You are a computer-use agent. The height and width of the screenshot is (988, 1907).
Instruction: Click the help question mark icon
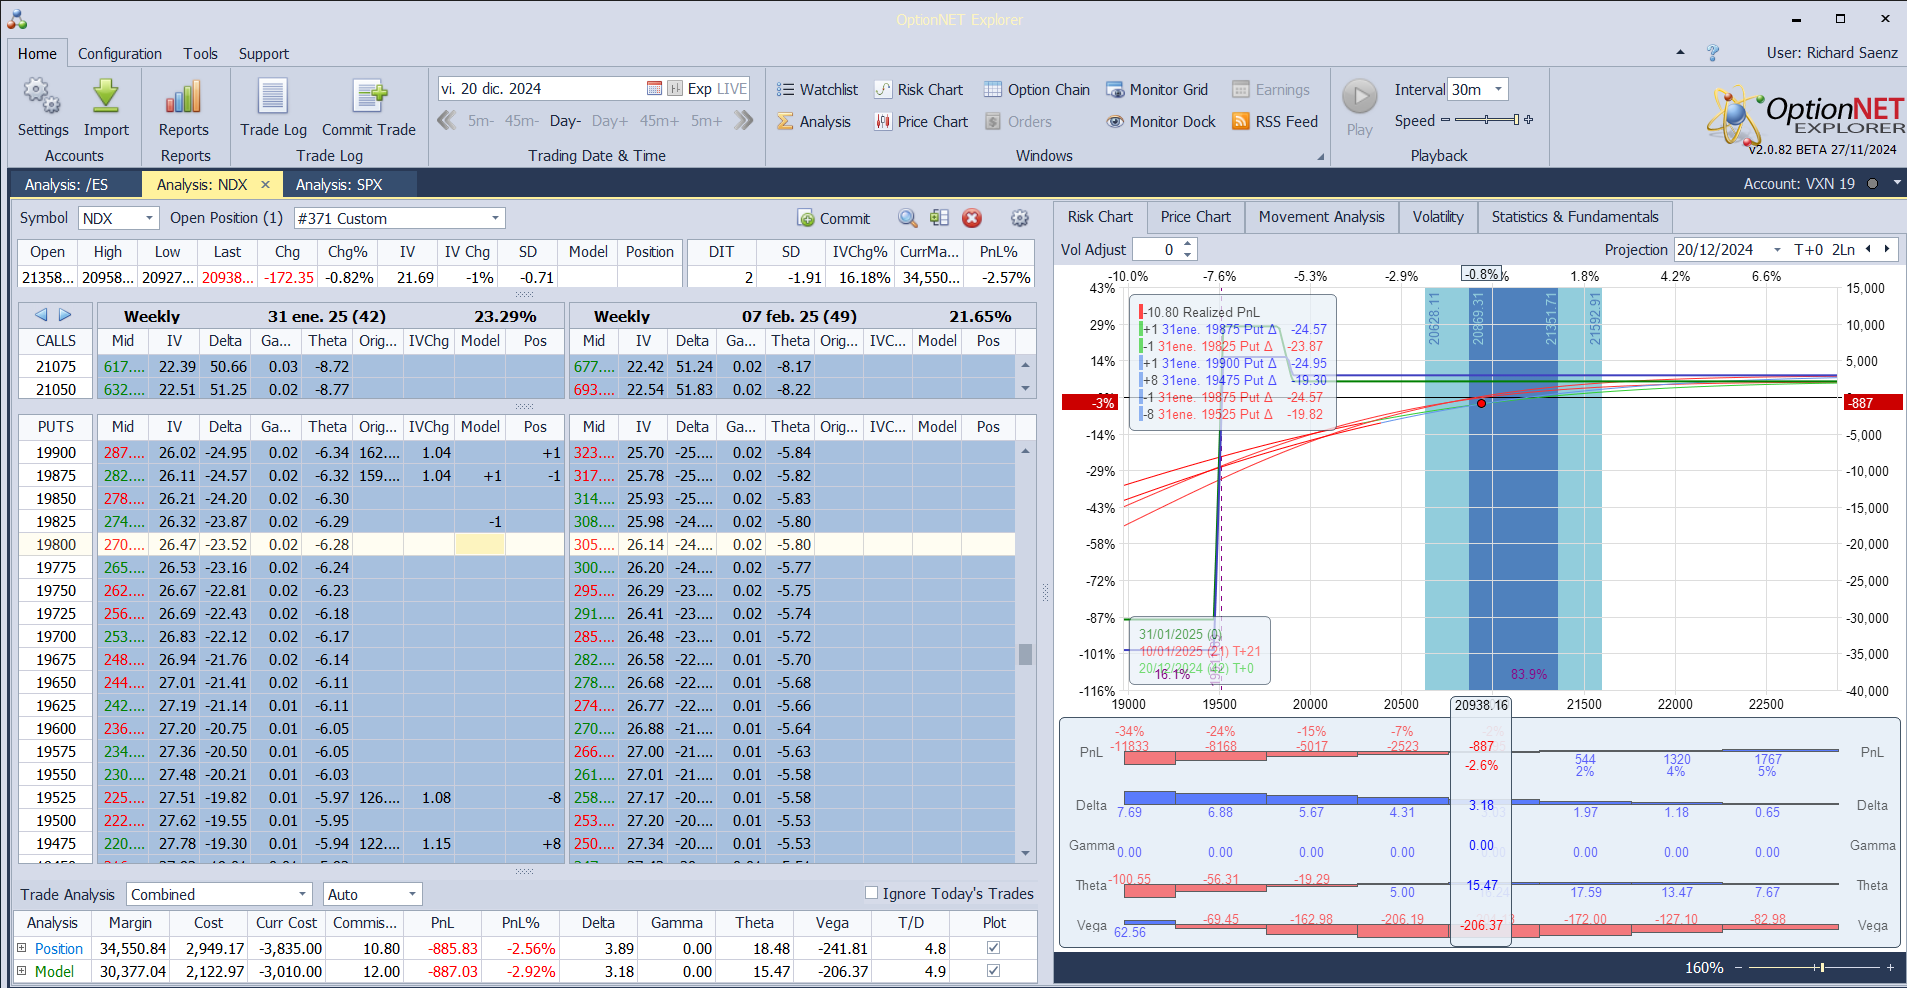click(x=1712, y=53)
